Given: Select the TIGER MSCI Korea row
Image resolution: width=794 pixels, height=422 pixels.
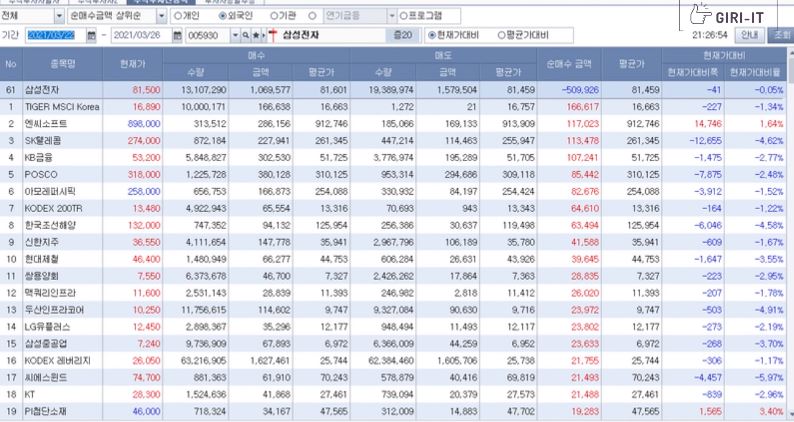Looking at the screenshot, I should click(x=393, y=107).
